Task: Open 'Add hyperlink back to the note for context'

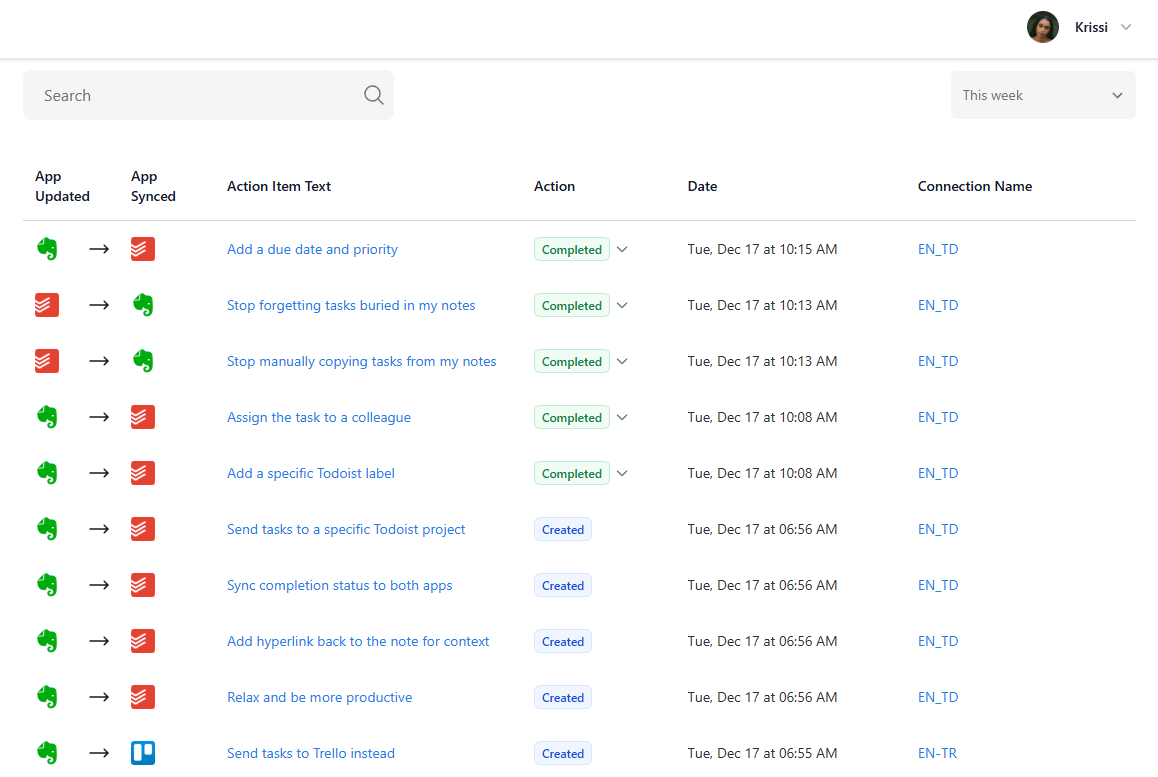Action: pyautogui.click(x=358, y=641)
